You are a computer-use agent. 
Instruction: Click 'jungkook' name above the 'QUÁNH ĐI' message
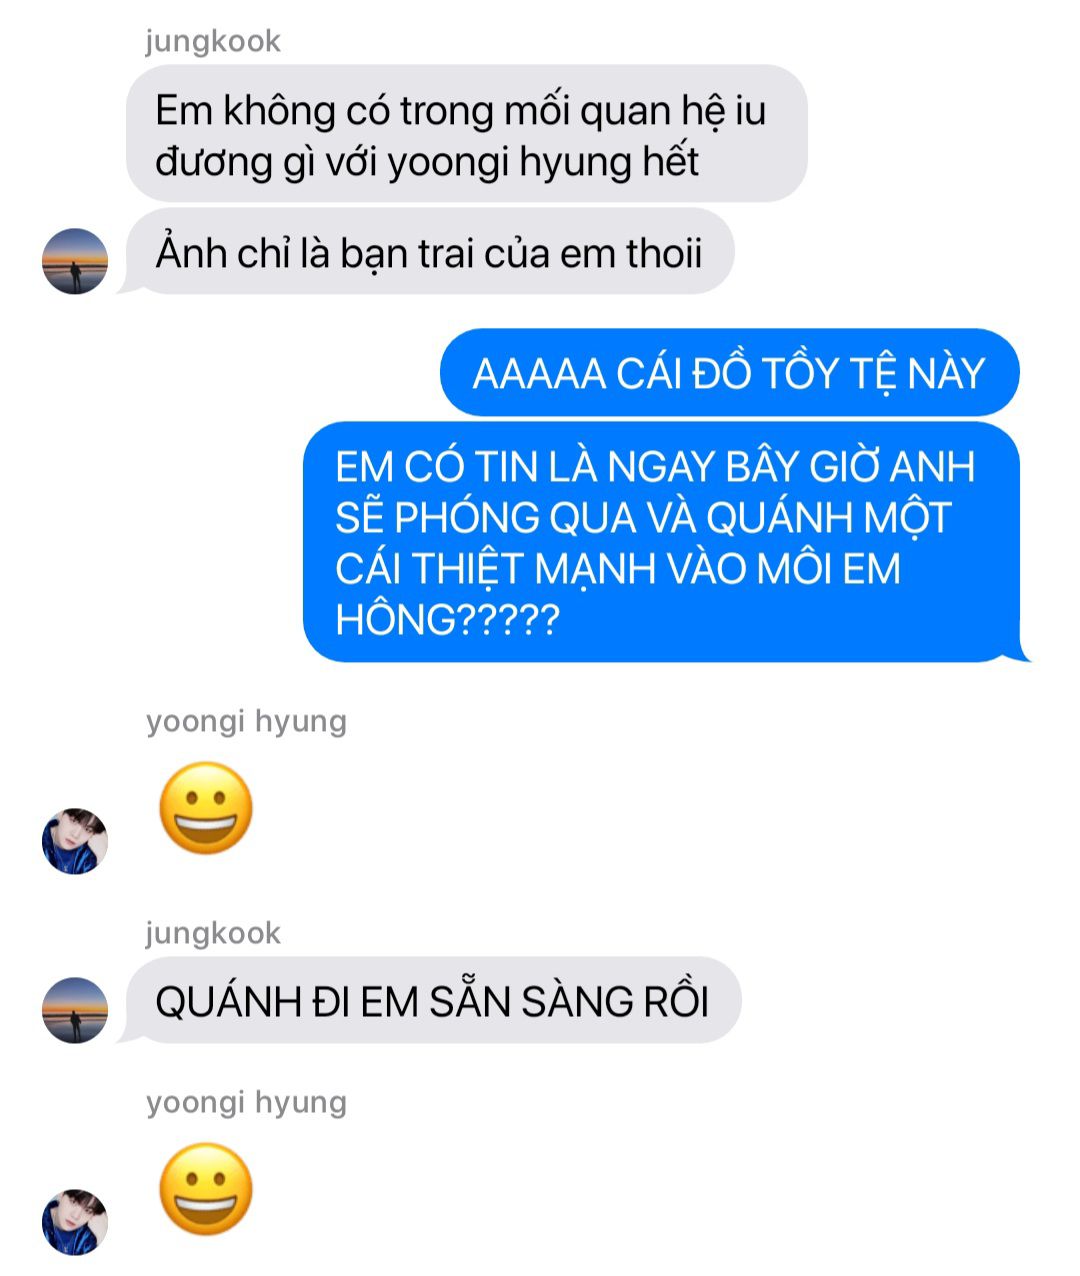(213, 934)
